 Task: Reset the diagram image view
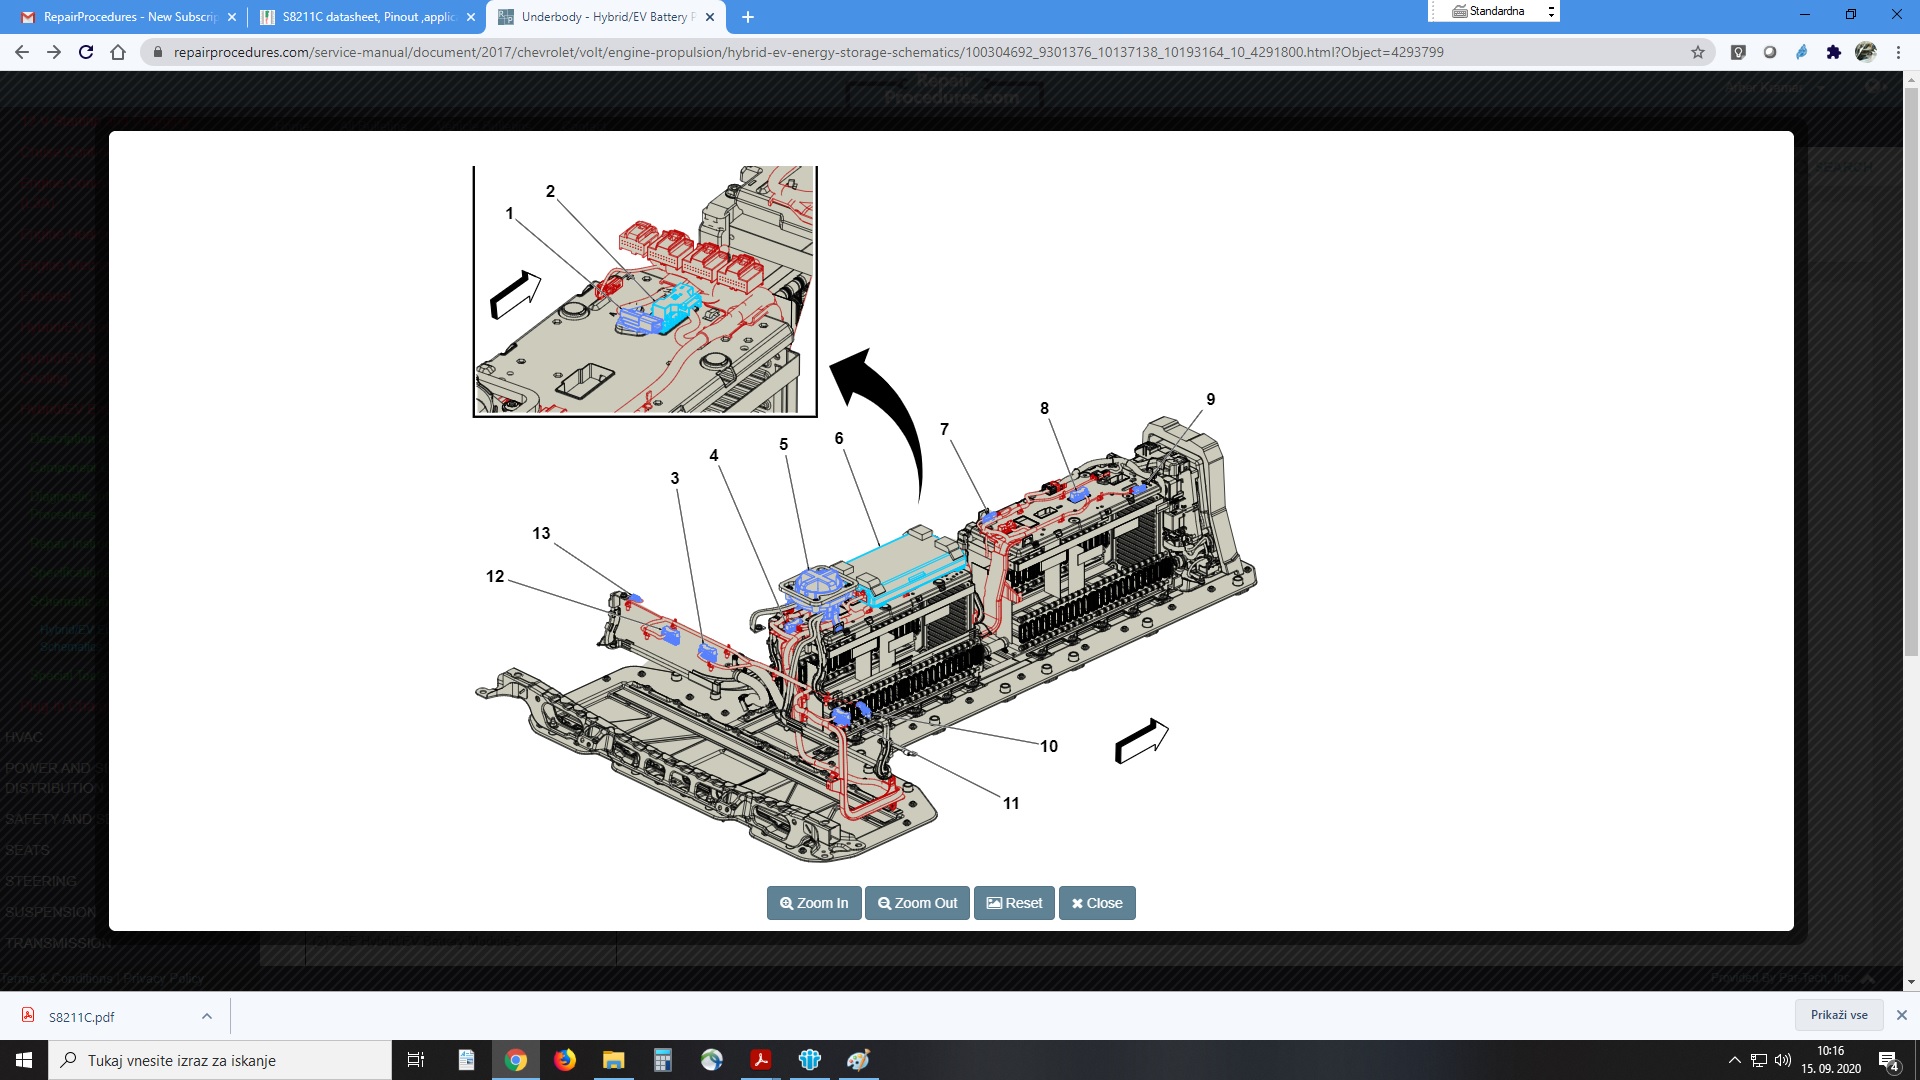coord(1014,903)
